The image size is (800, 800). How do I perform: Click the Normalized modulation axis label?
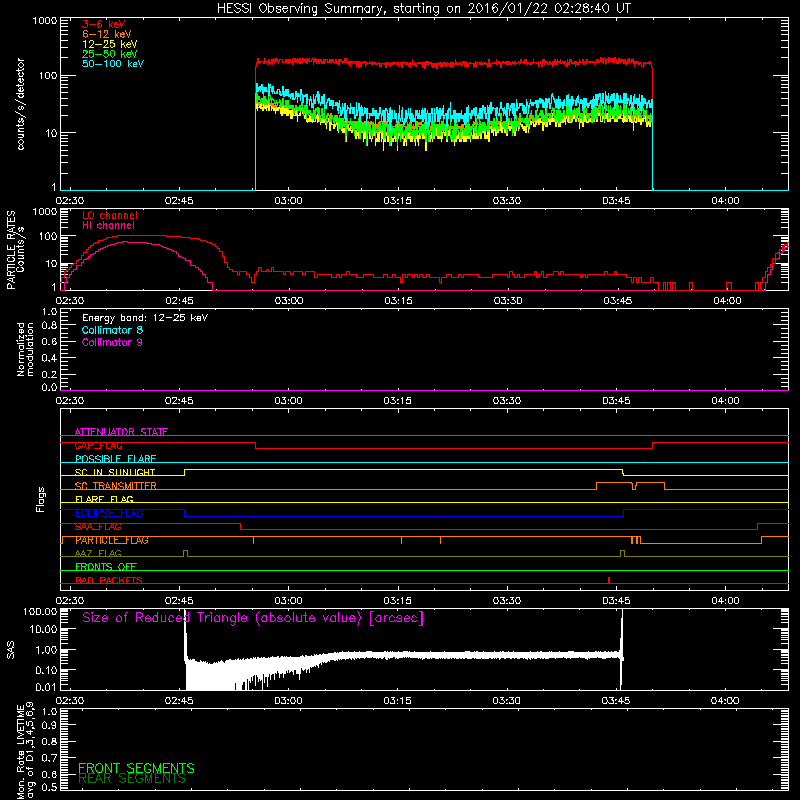(x=24, y=349)
